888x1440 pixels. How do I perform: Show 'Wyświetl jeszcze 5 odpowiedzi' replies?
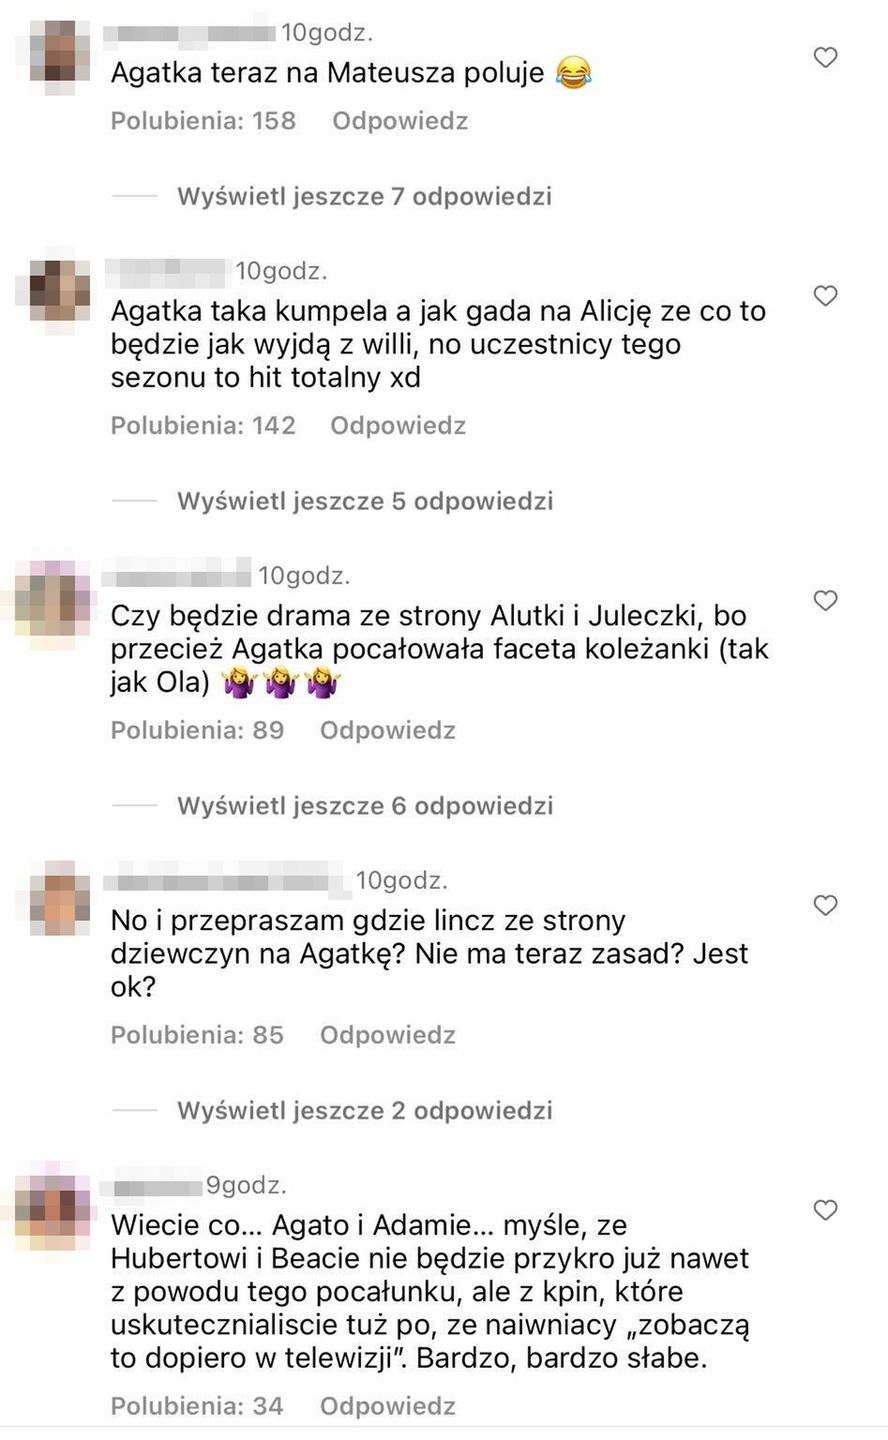point(365,501)
